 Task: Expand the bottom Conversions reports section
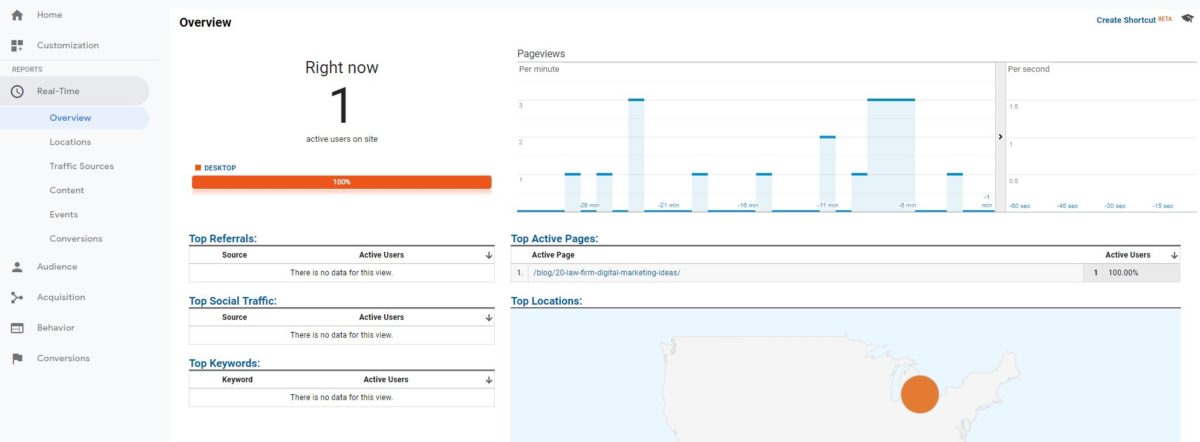pos(63,358)
